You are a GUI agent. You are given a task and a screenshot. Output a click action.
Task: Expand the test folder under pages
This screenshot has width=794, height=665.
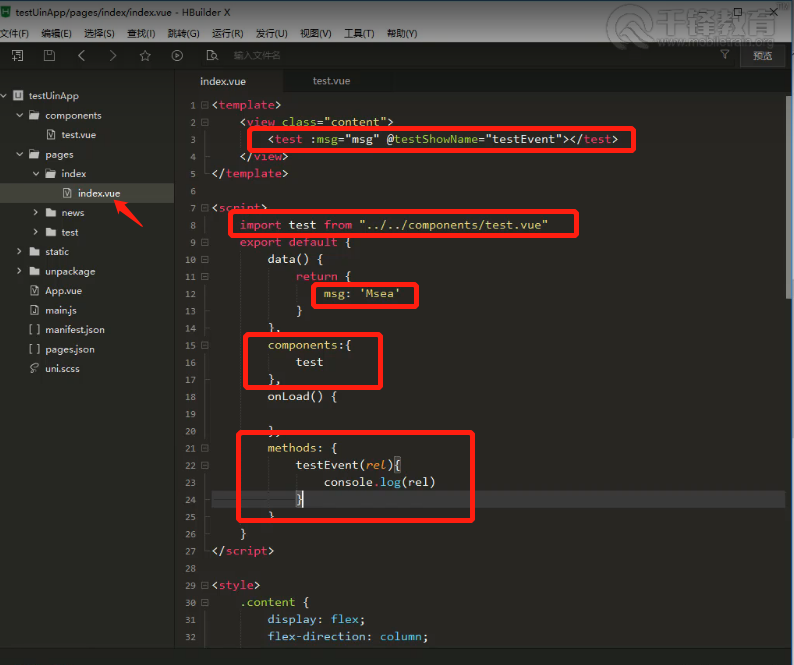(x=35, y=232)
